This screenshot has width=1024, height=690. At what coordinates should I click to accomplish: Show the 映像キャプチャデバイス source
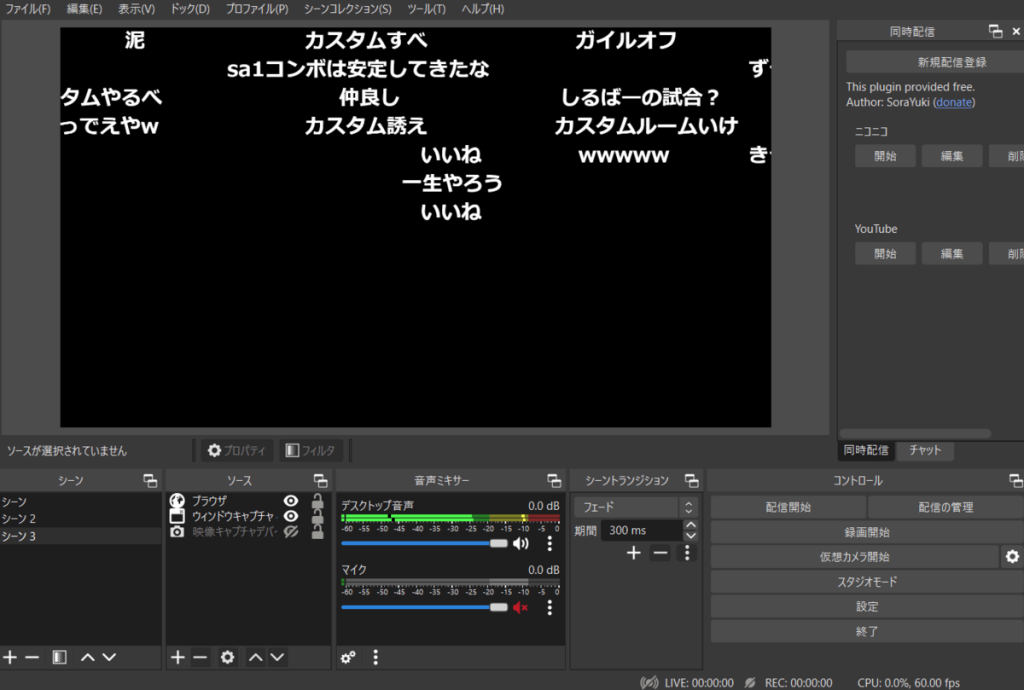click(x=291, y=532)
